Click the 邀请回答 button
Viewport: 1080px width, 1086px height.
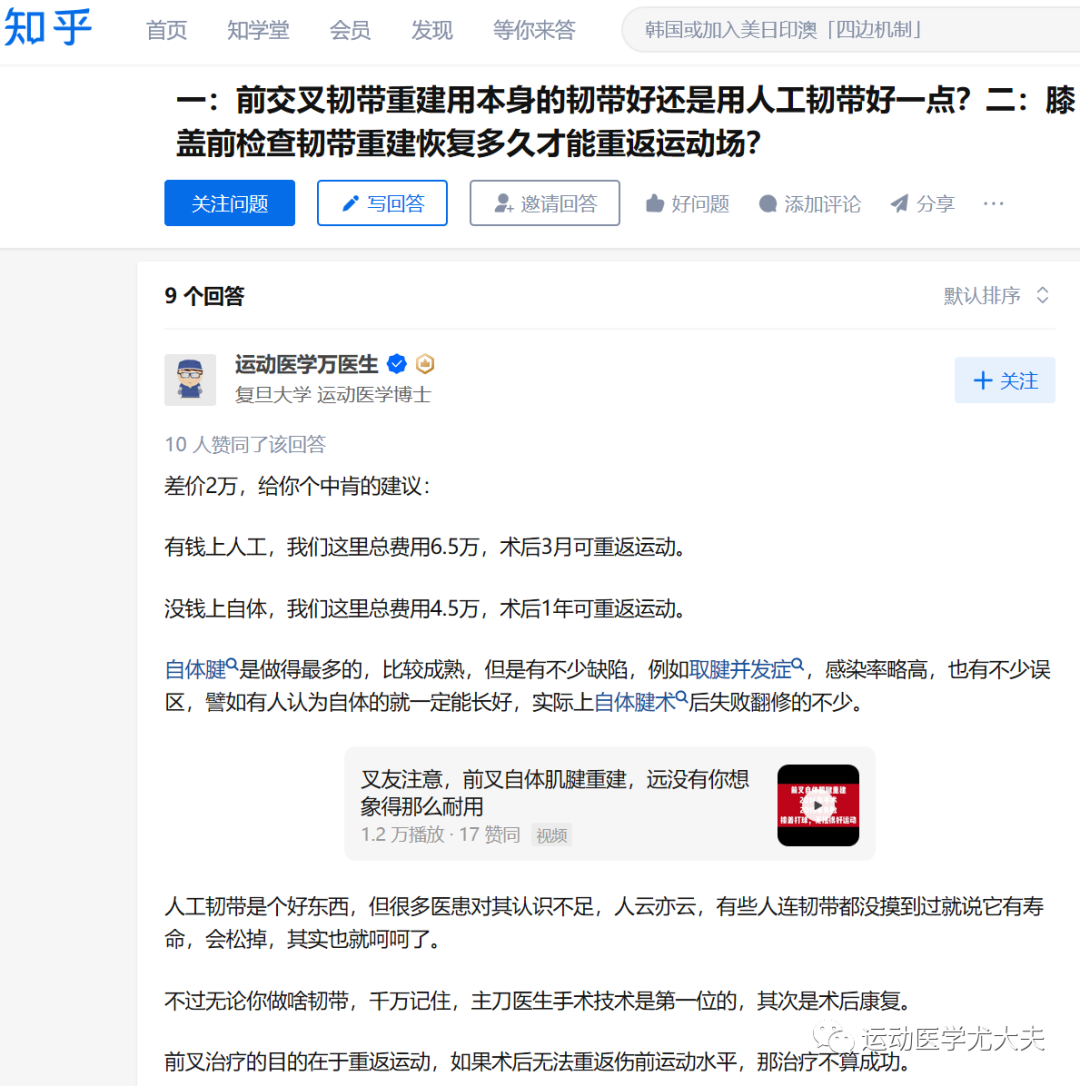[545, 203]
